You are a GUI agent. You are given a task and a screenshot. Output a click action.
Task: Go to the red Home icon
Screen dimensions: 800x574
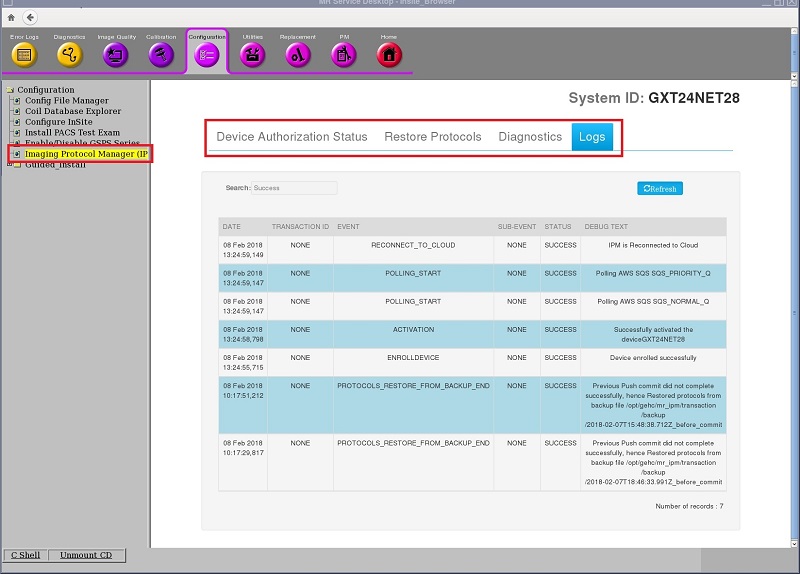tap(389, 56)
